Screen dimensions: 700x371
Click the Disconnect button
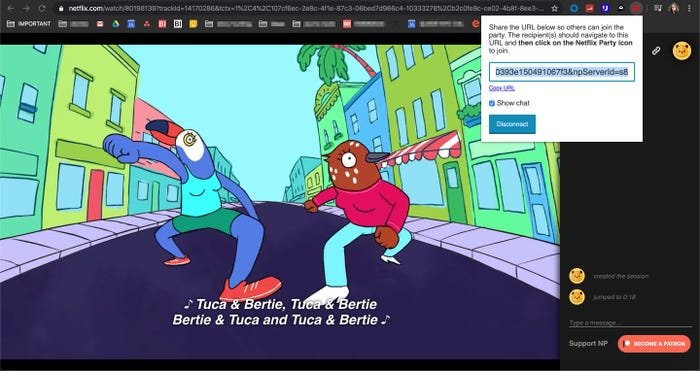pos(512,124)
